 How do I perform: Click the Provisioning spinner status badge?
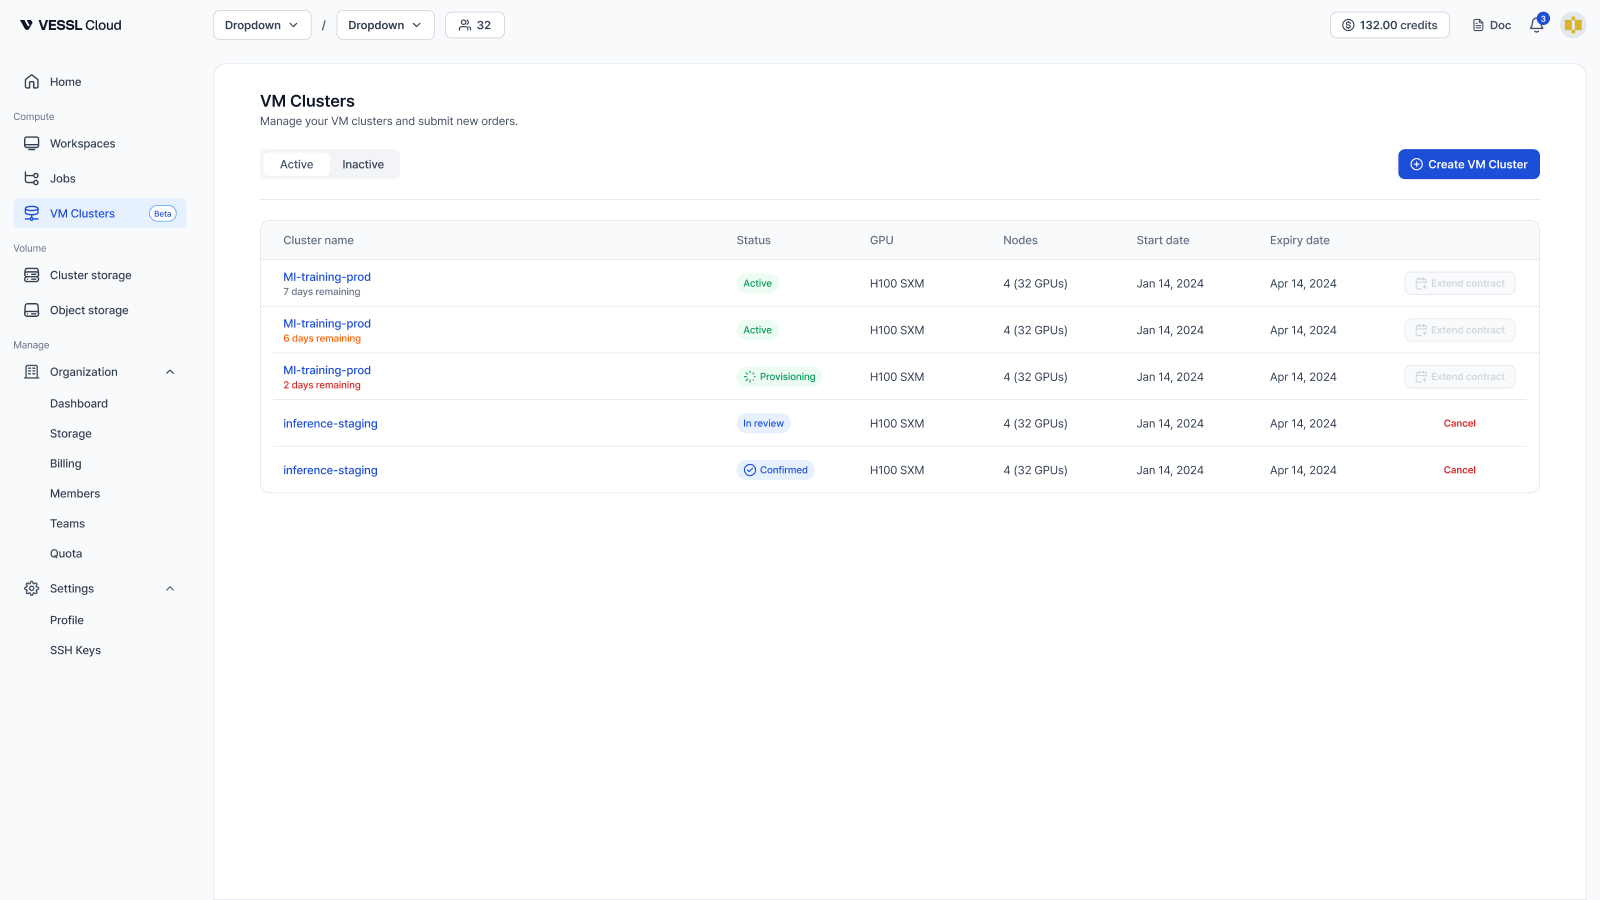[779, 377]
